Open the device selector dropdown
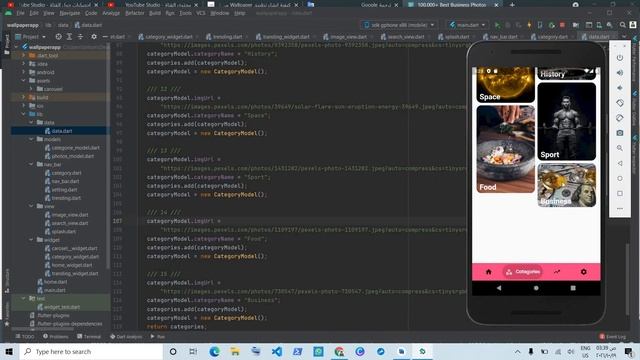 (400, 25)
